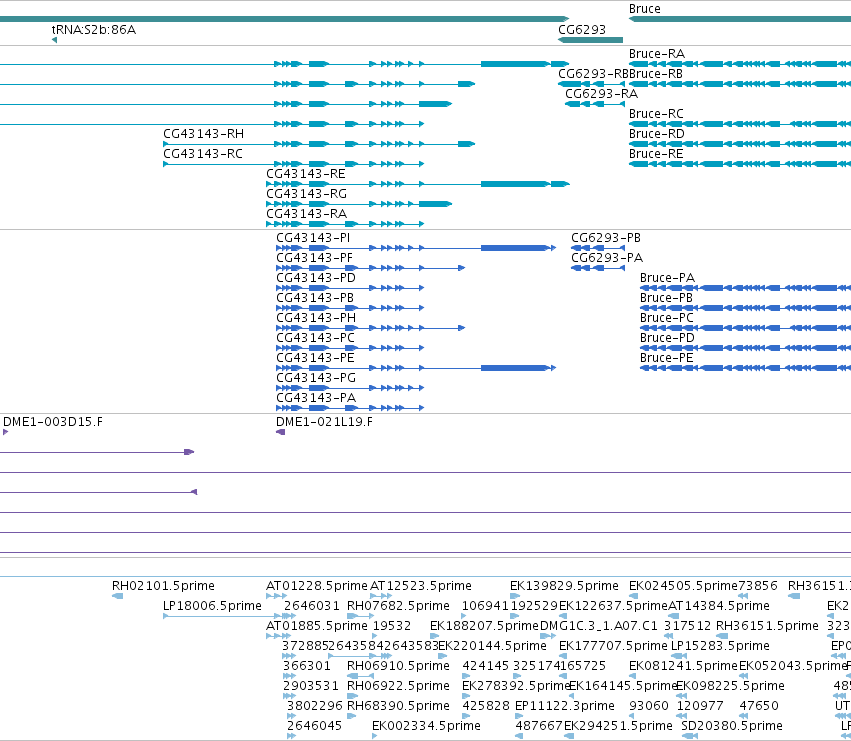The height and width of the screenshot is (741, 851).
Task: Click the CG43143-PC protein label
Action: (315, 338)
